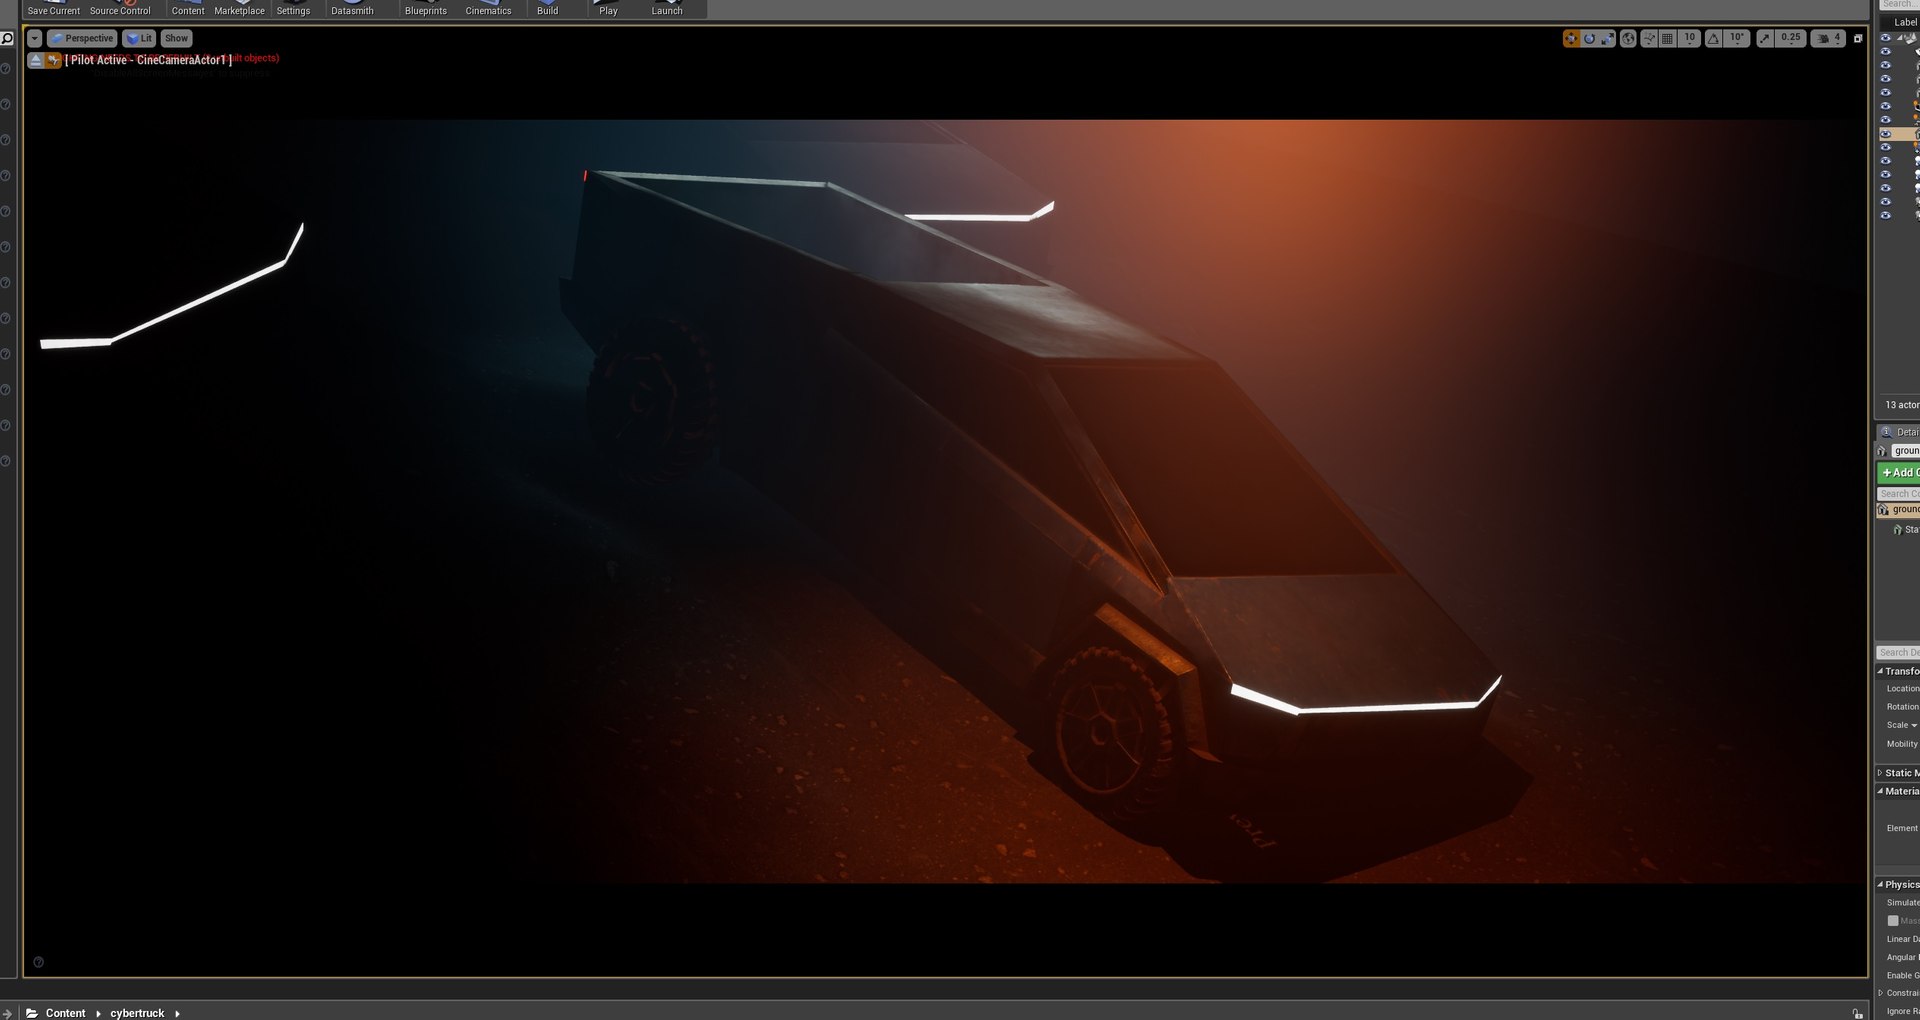
Task: Open the Scale dropdown arrow
Action: coord(1914,726)
